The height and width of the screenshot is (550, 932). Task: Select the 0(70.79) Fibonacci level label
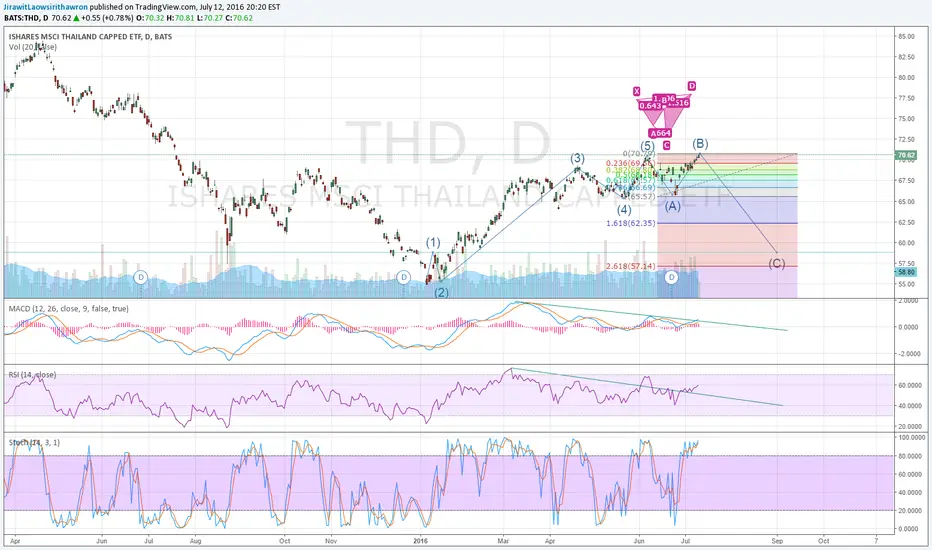click(639, 154)
